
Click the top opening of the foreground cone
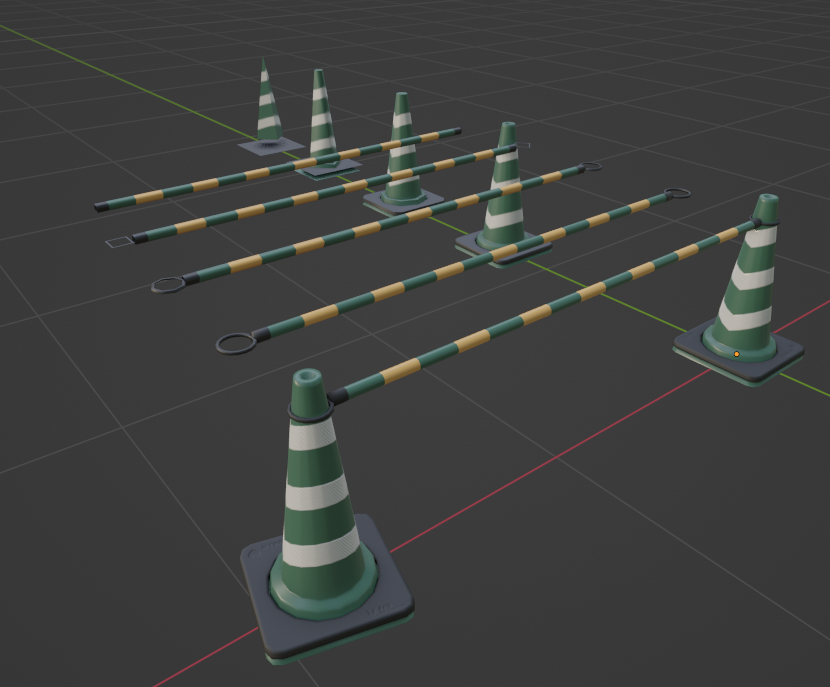pos(307,379)
